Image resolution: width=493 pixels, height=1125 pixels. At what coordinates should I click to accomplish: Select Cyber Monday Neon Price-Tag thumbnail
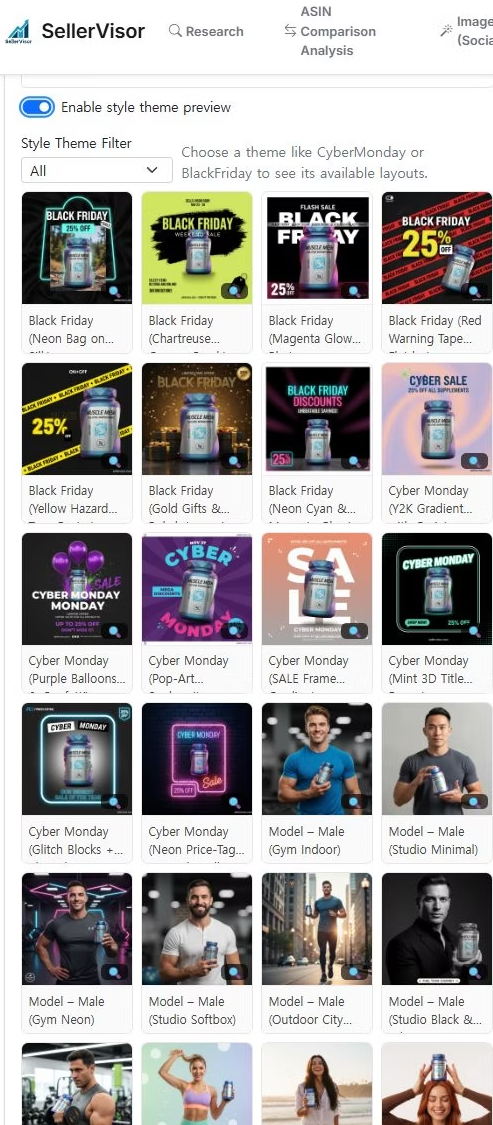click(x=197, y=759)
